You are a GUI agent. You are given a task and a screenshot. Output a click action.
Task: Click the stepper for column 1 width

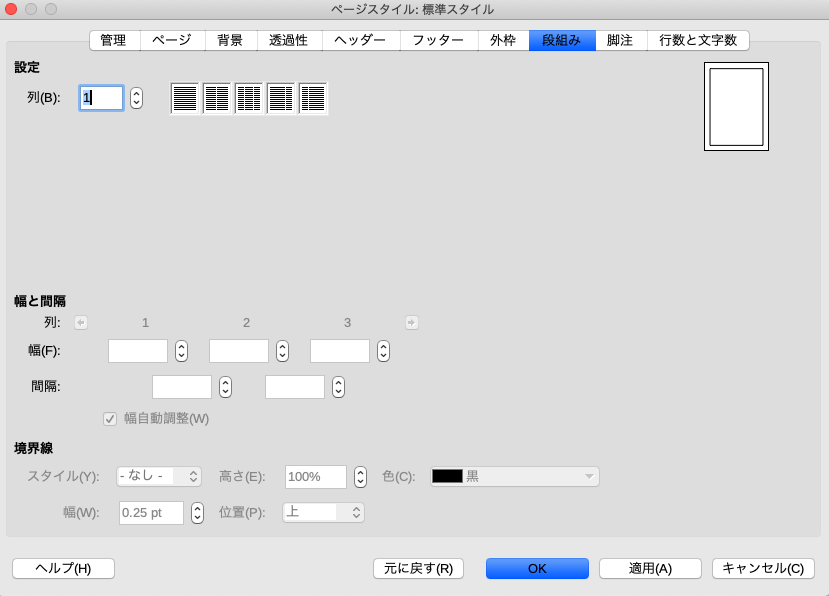point(181,351)
